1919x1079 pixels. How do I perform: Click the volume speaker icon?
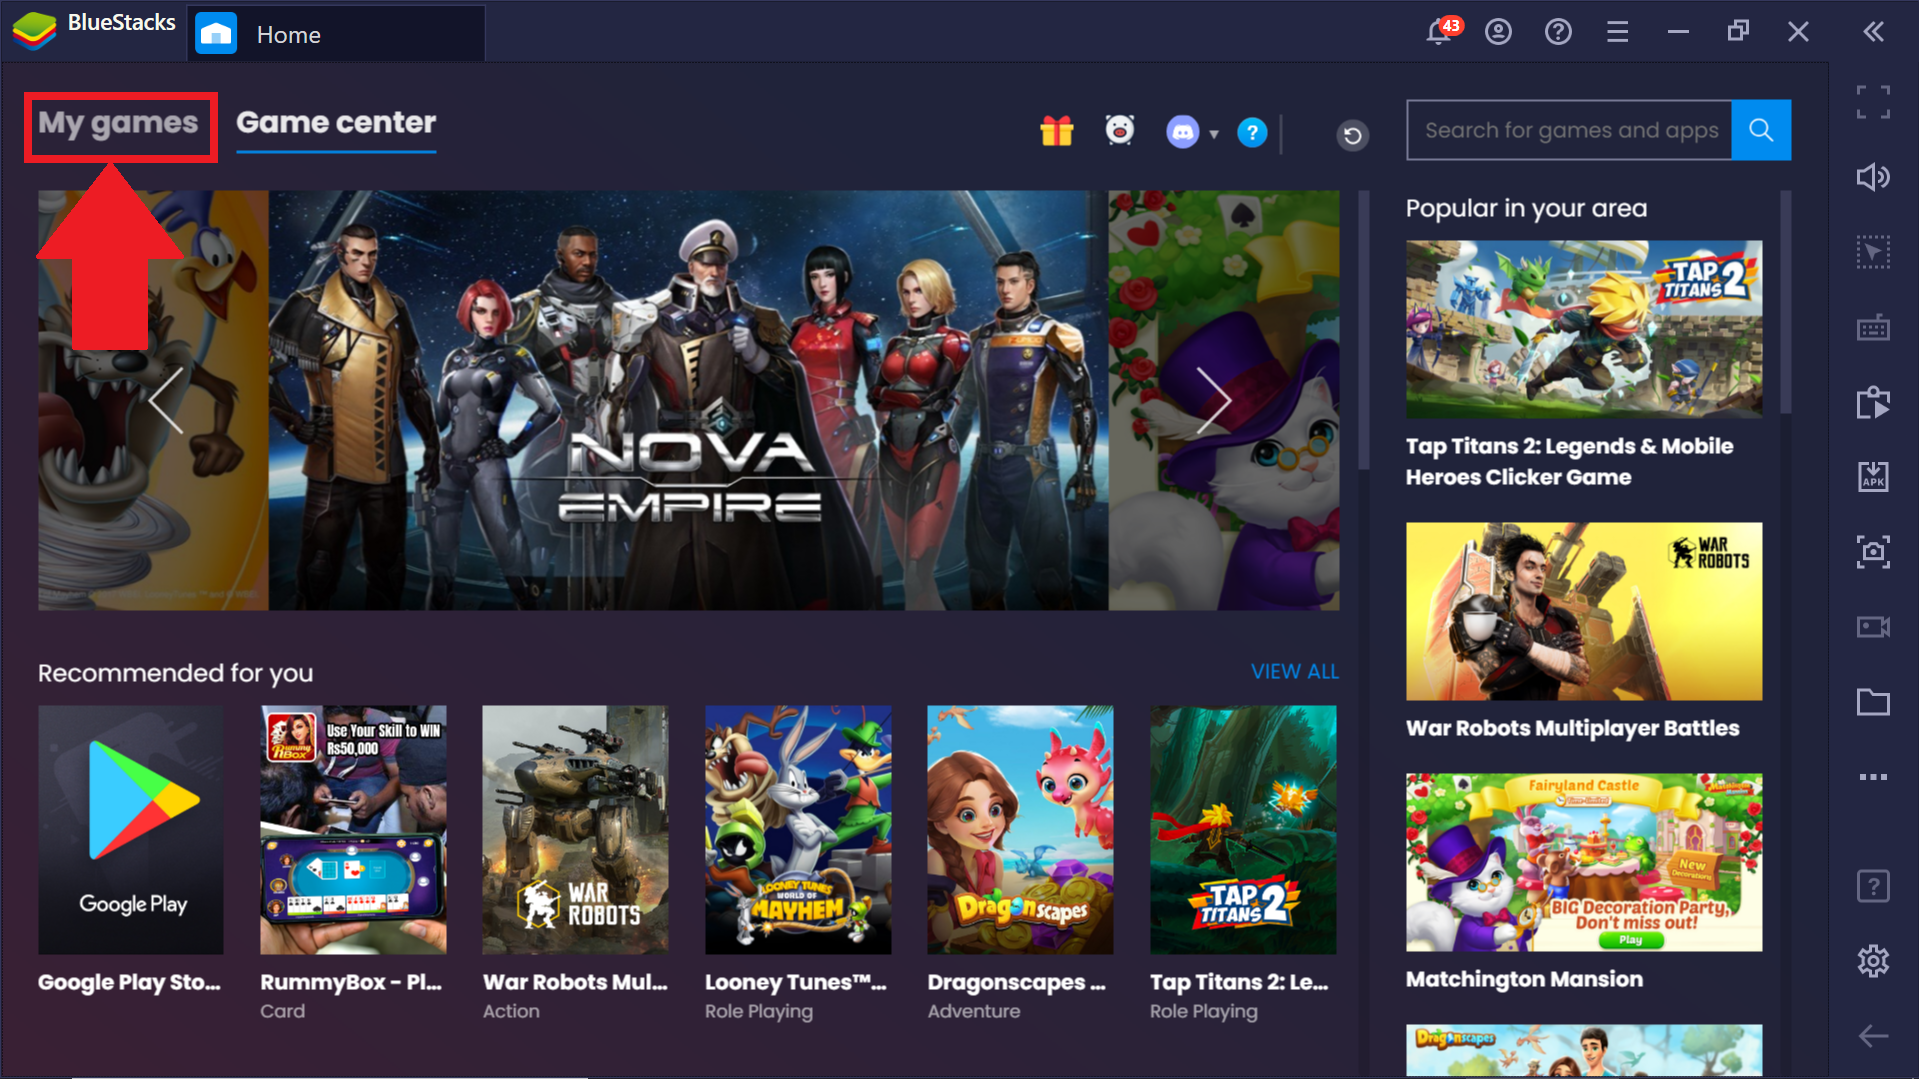click(x=1873, y=177)
